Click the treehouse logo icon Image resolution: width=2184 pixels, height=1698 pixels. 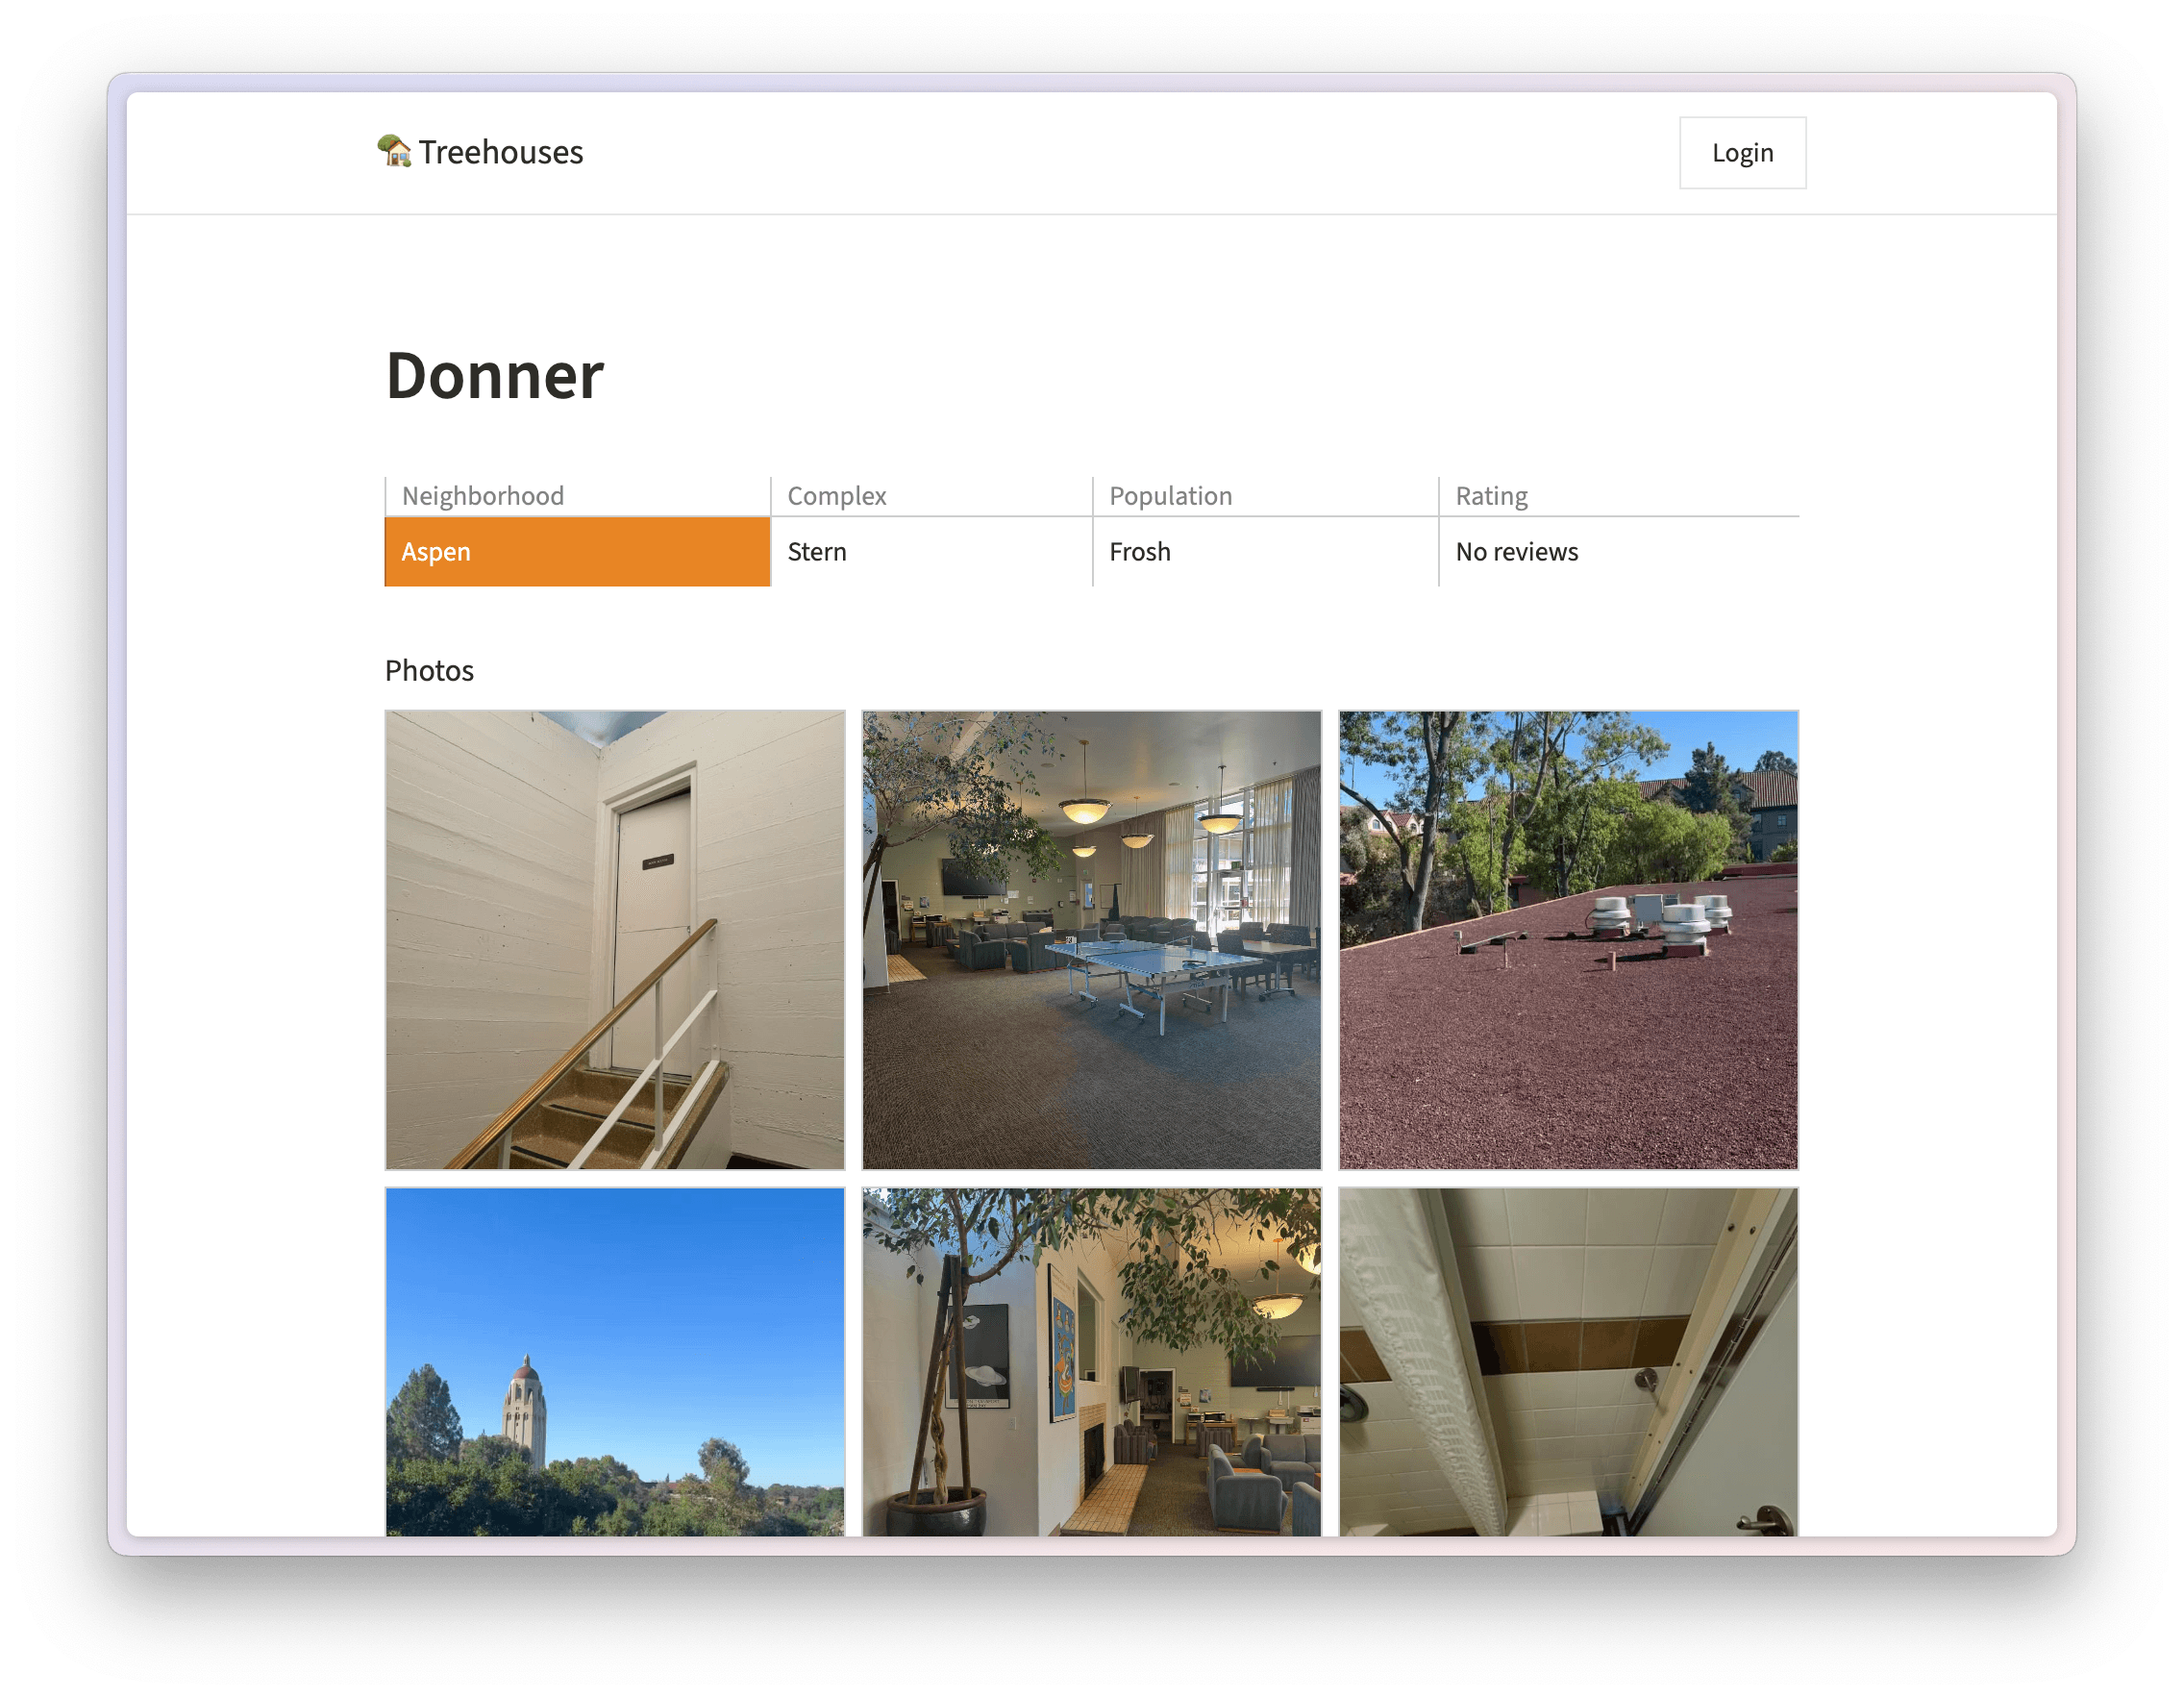(394, 151)
